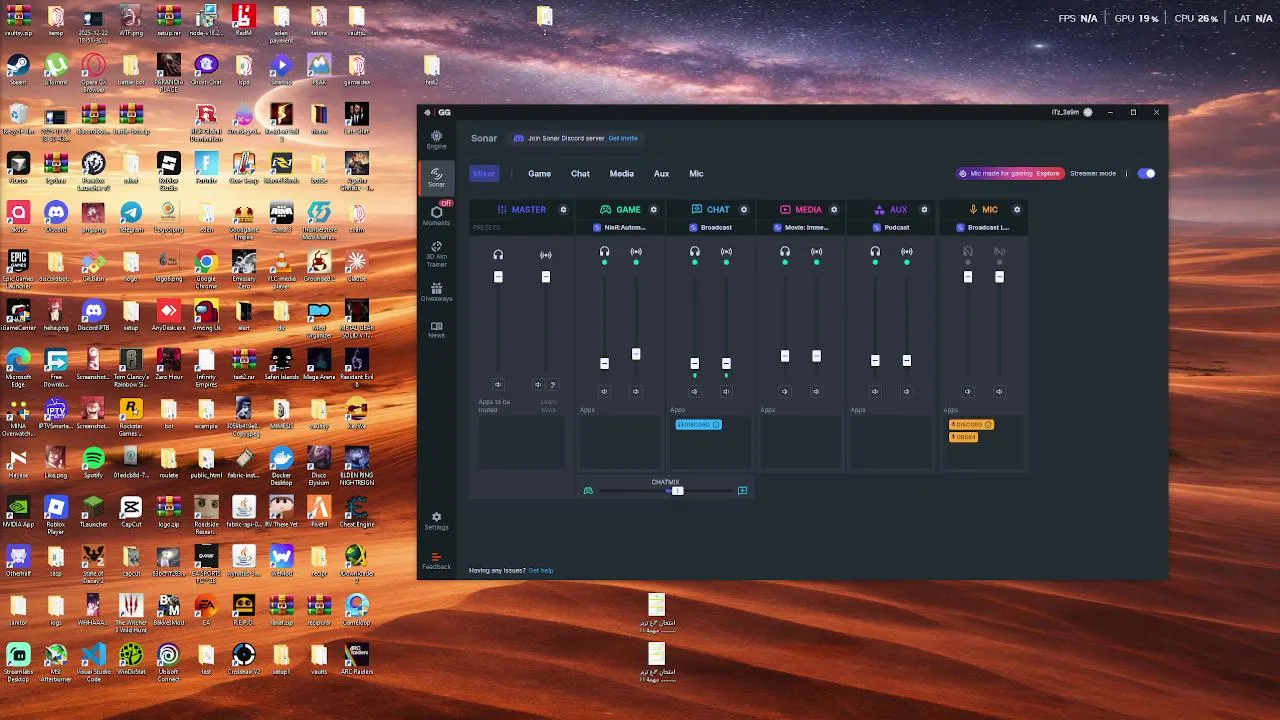Open Steam desktop shortcut

[18, 70]
